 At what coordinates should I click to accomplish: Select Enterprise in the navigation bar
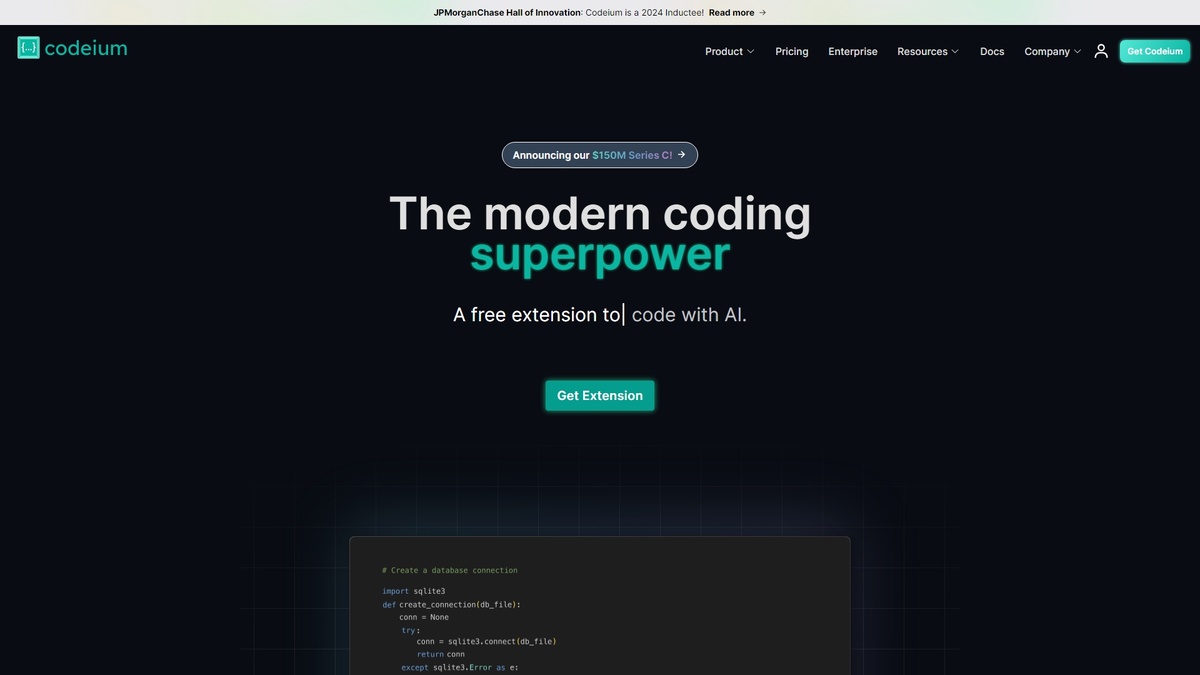pos(852,50)
